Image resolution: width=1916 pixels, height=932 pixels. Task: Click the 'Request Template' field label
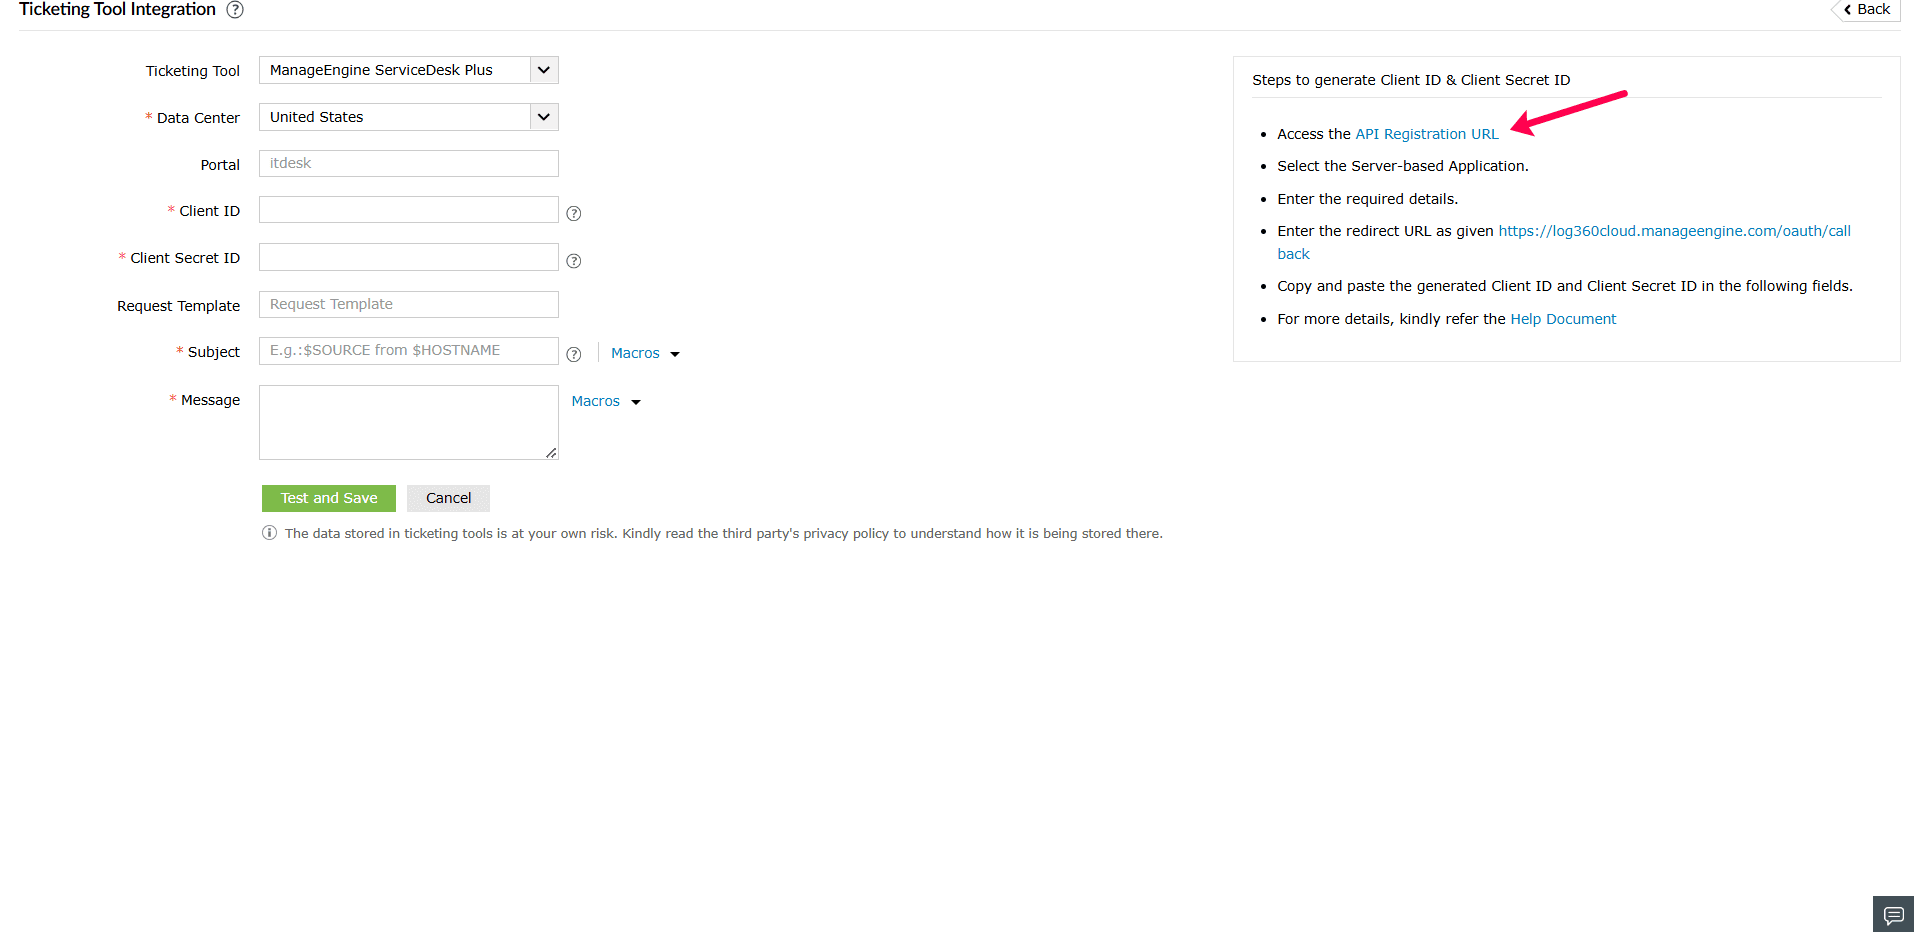point(178,306)
